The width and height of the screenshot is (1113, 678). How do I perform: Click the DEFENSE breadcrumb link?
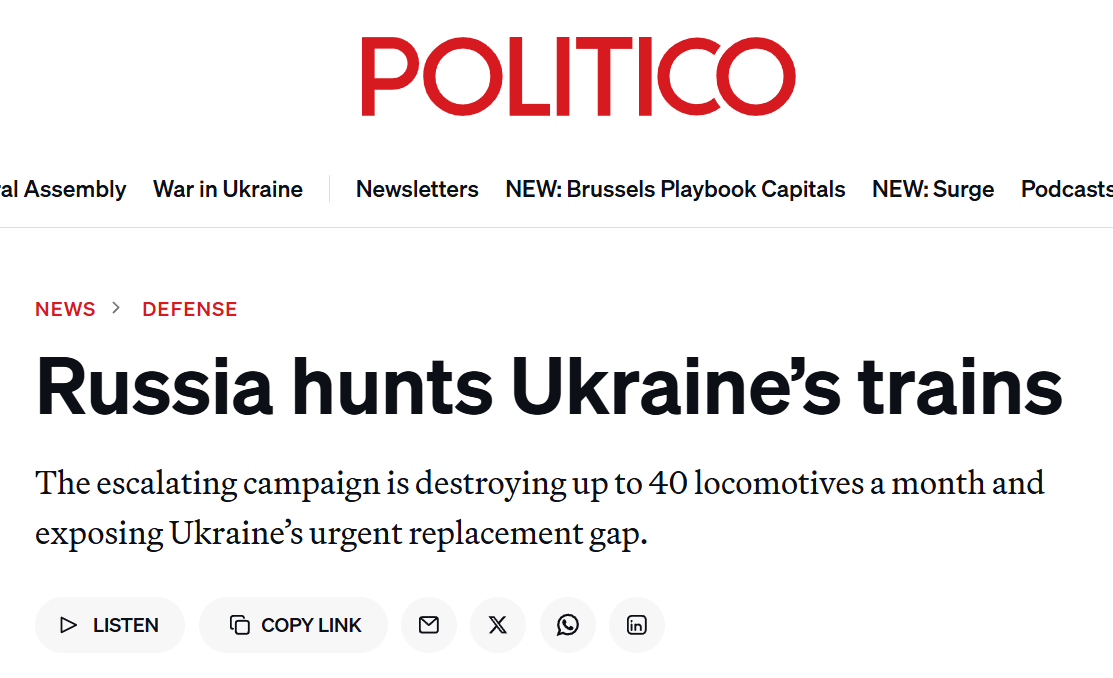(x=190, y=309)
